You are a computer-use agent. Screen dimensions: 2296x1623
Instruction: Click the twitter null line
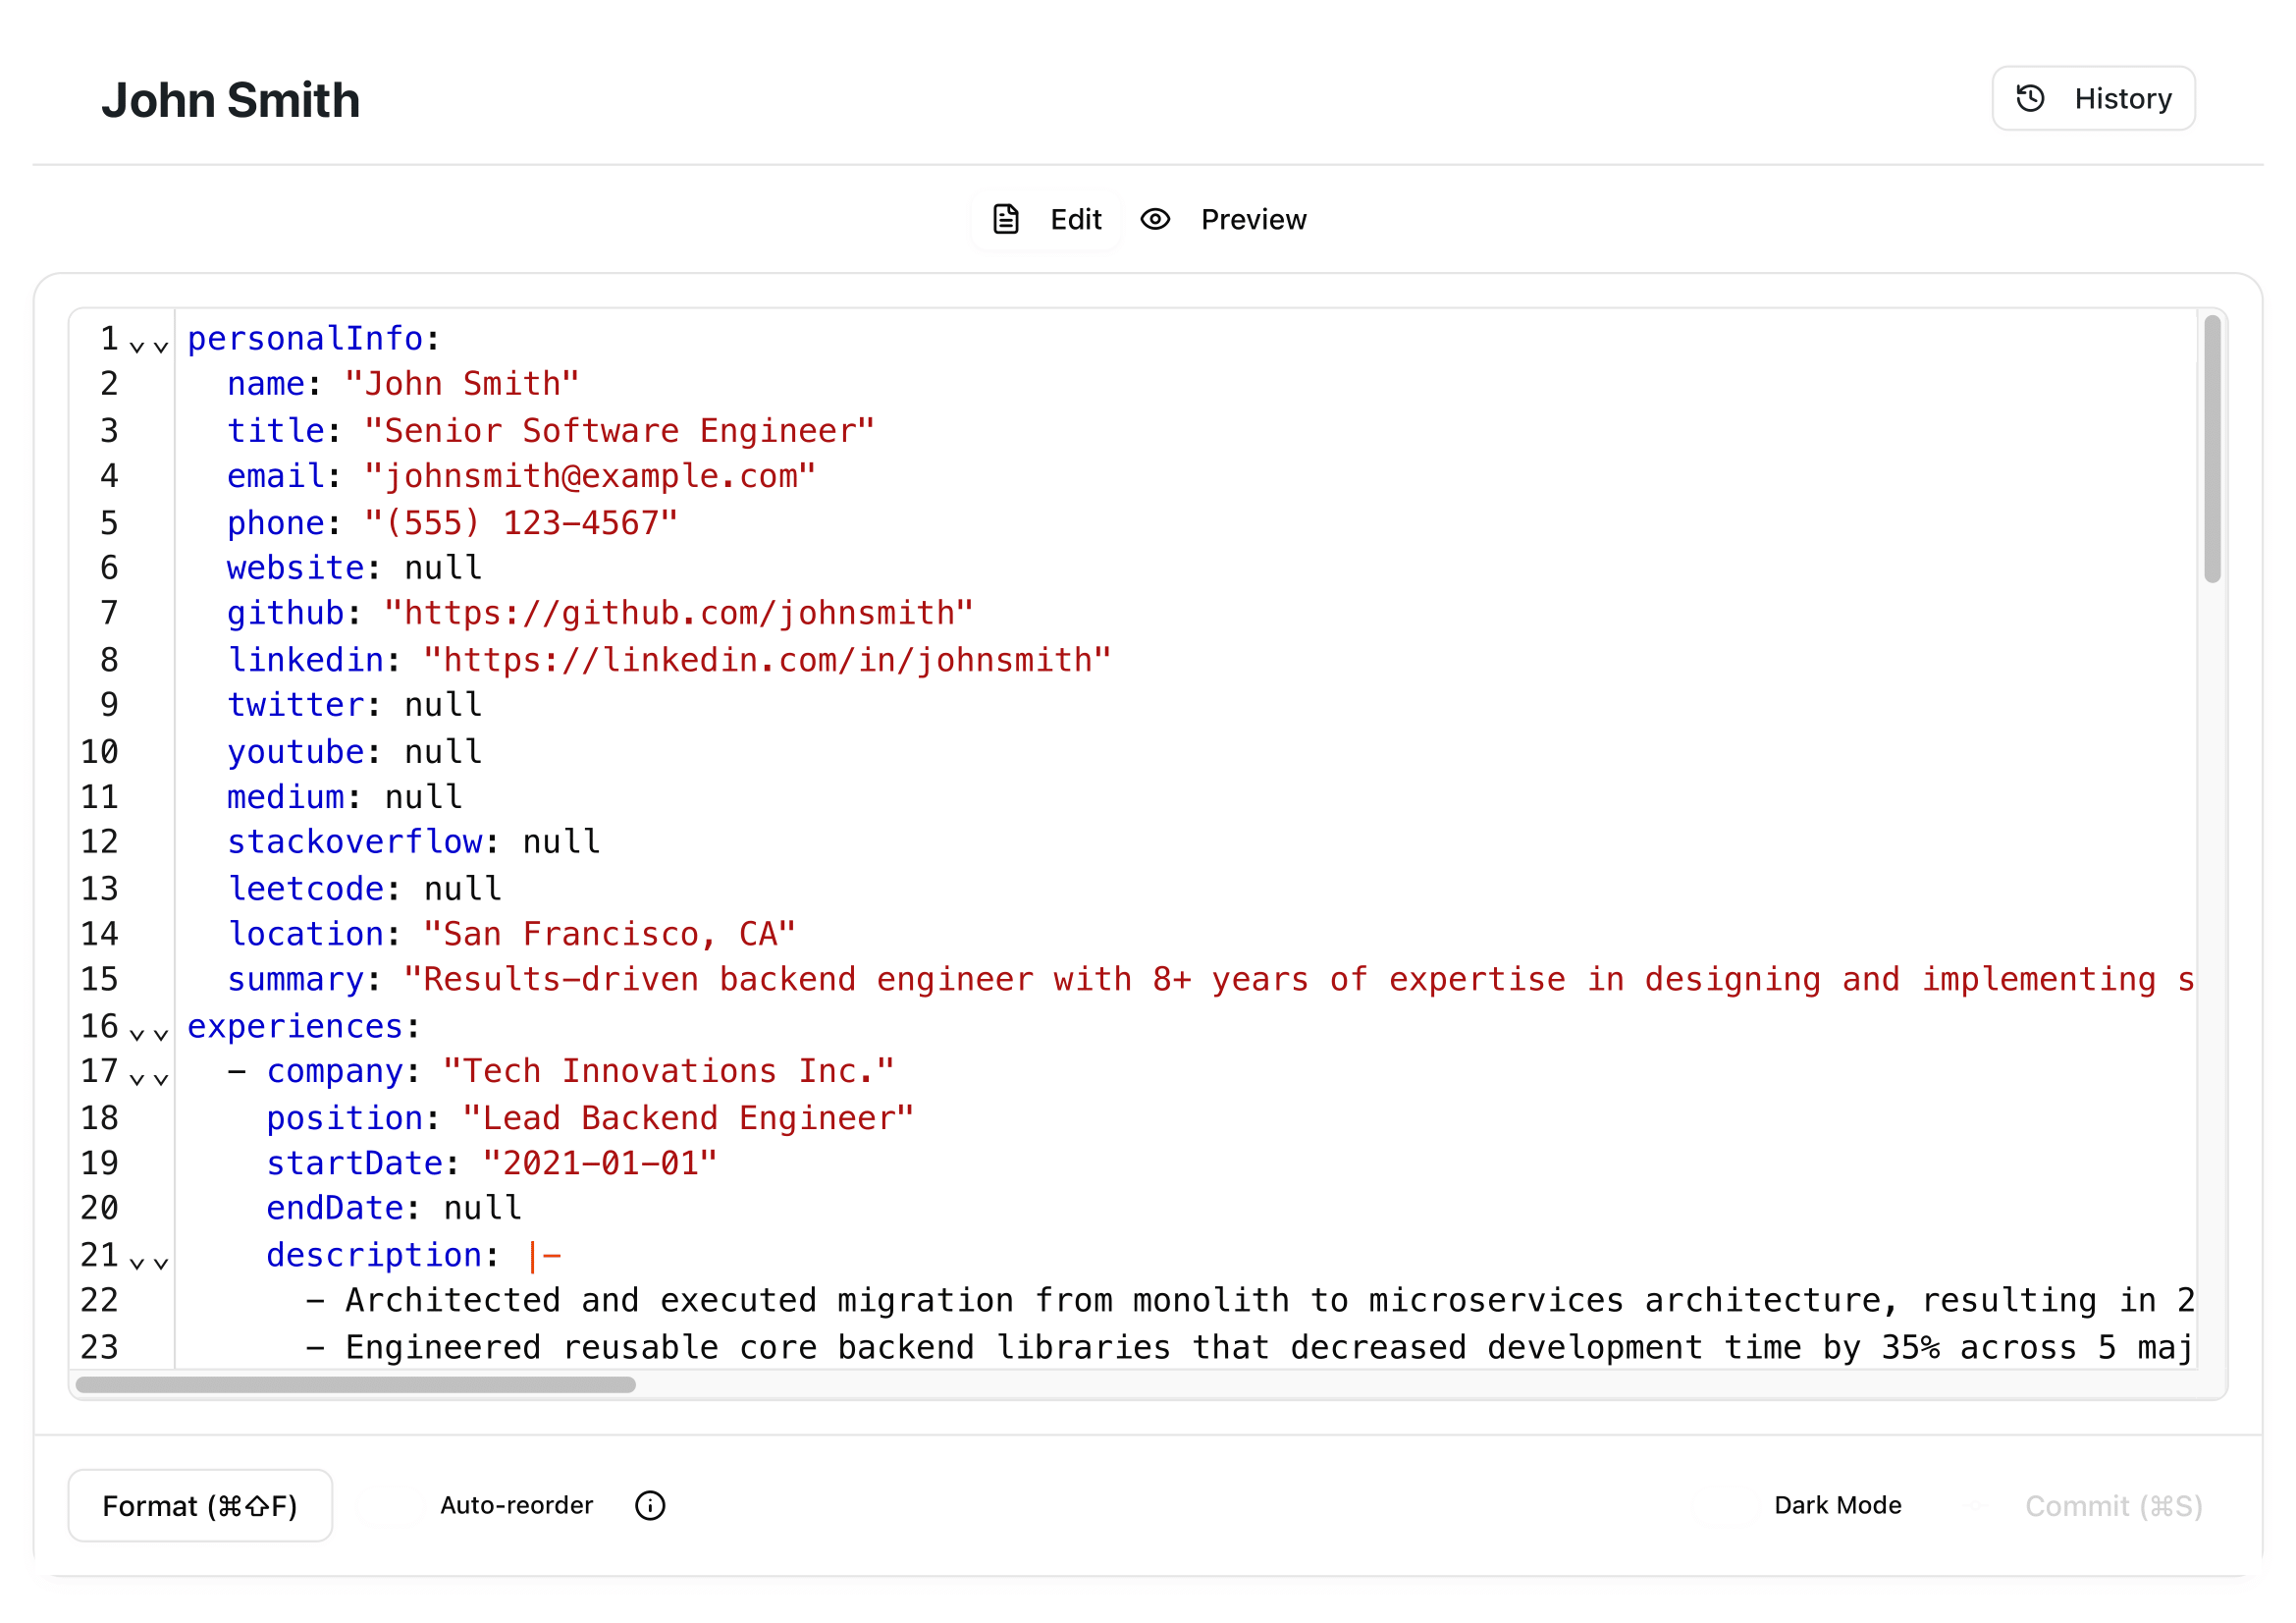pos(355,705)
